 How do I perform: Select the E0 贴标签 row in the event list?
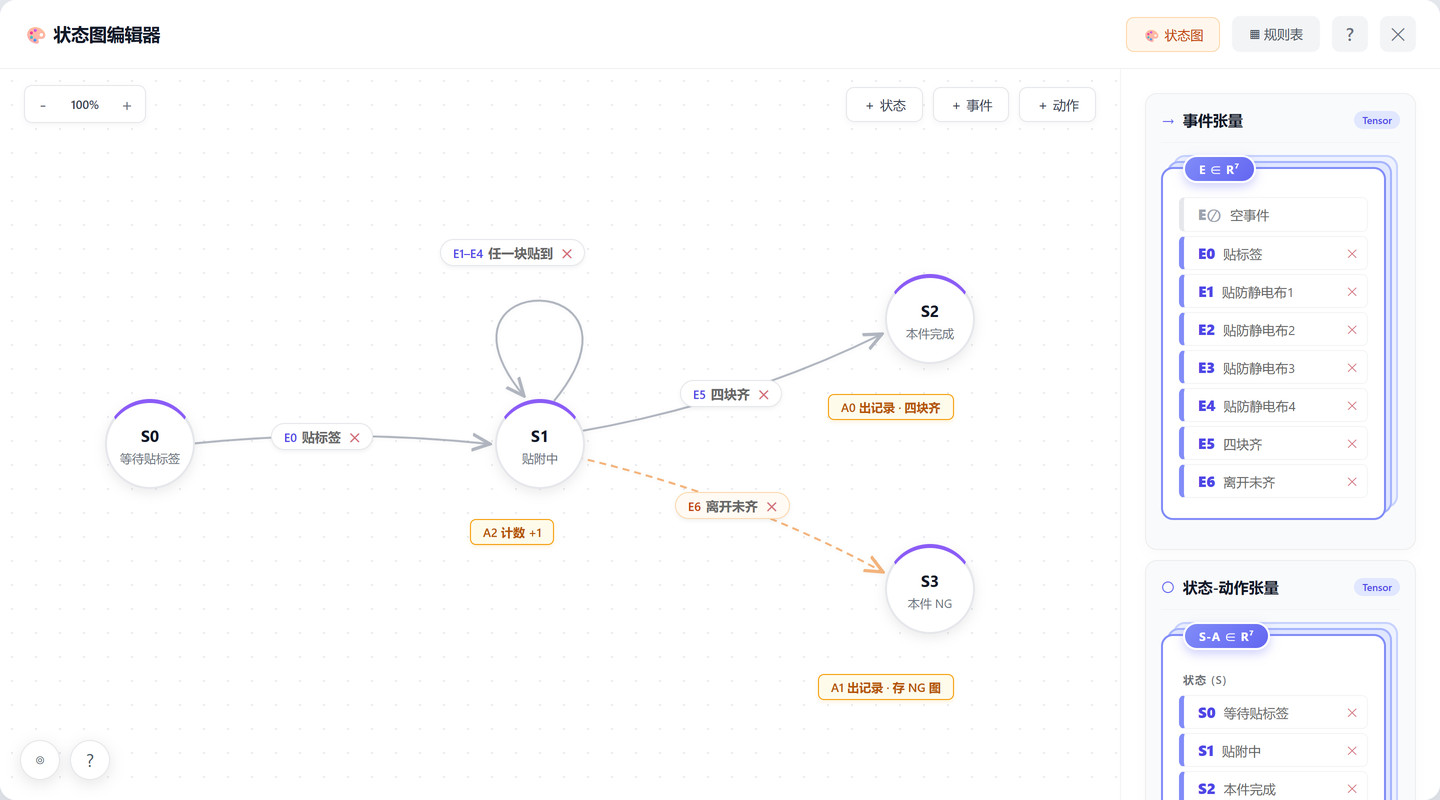click(1273, 254)
